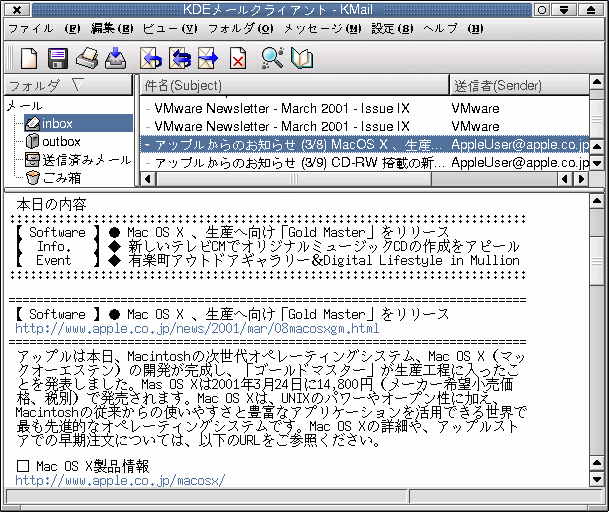Open message search with the magnifier icon

[272, 58]
